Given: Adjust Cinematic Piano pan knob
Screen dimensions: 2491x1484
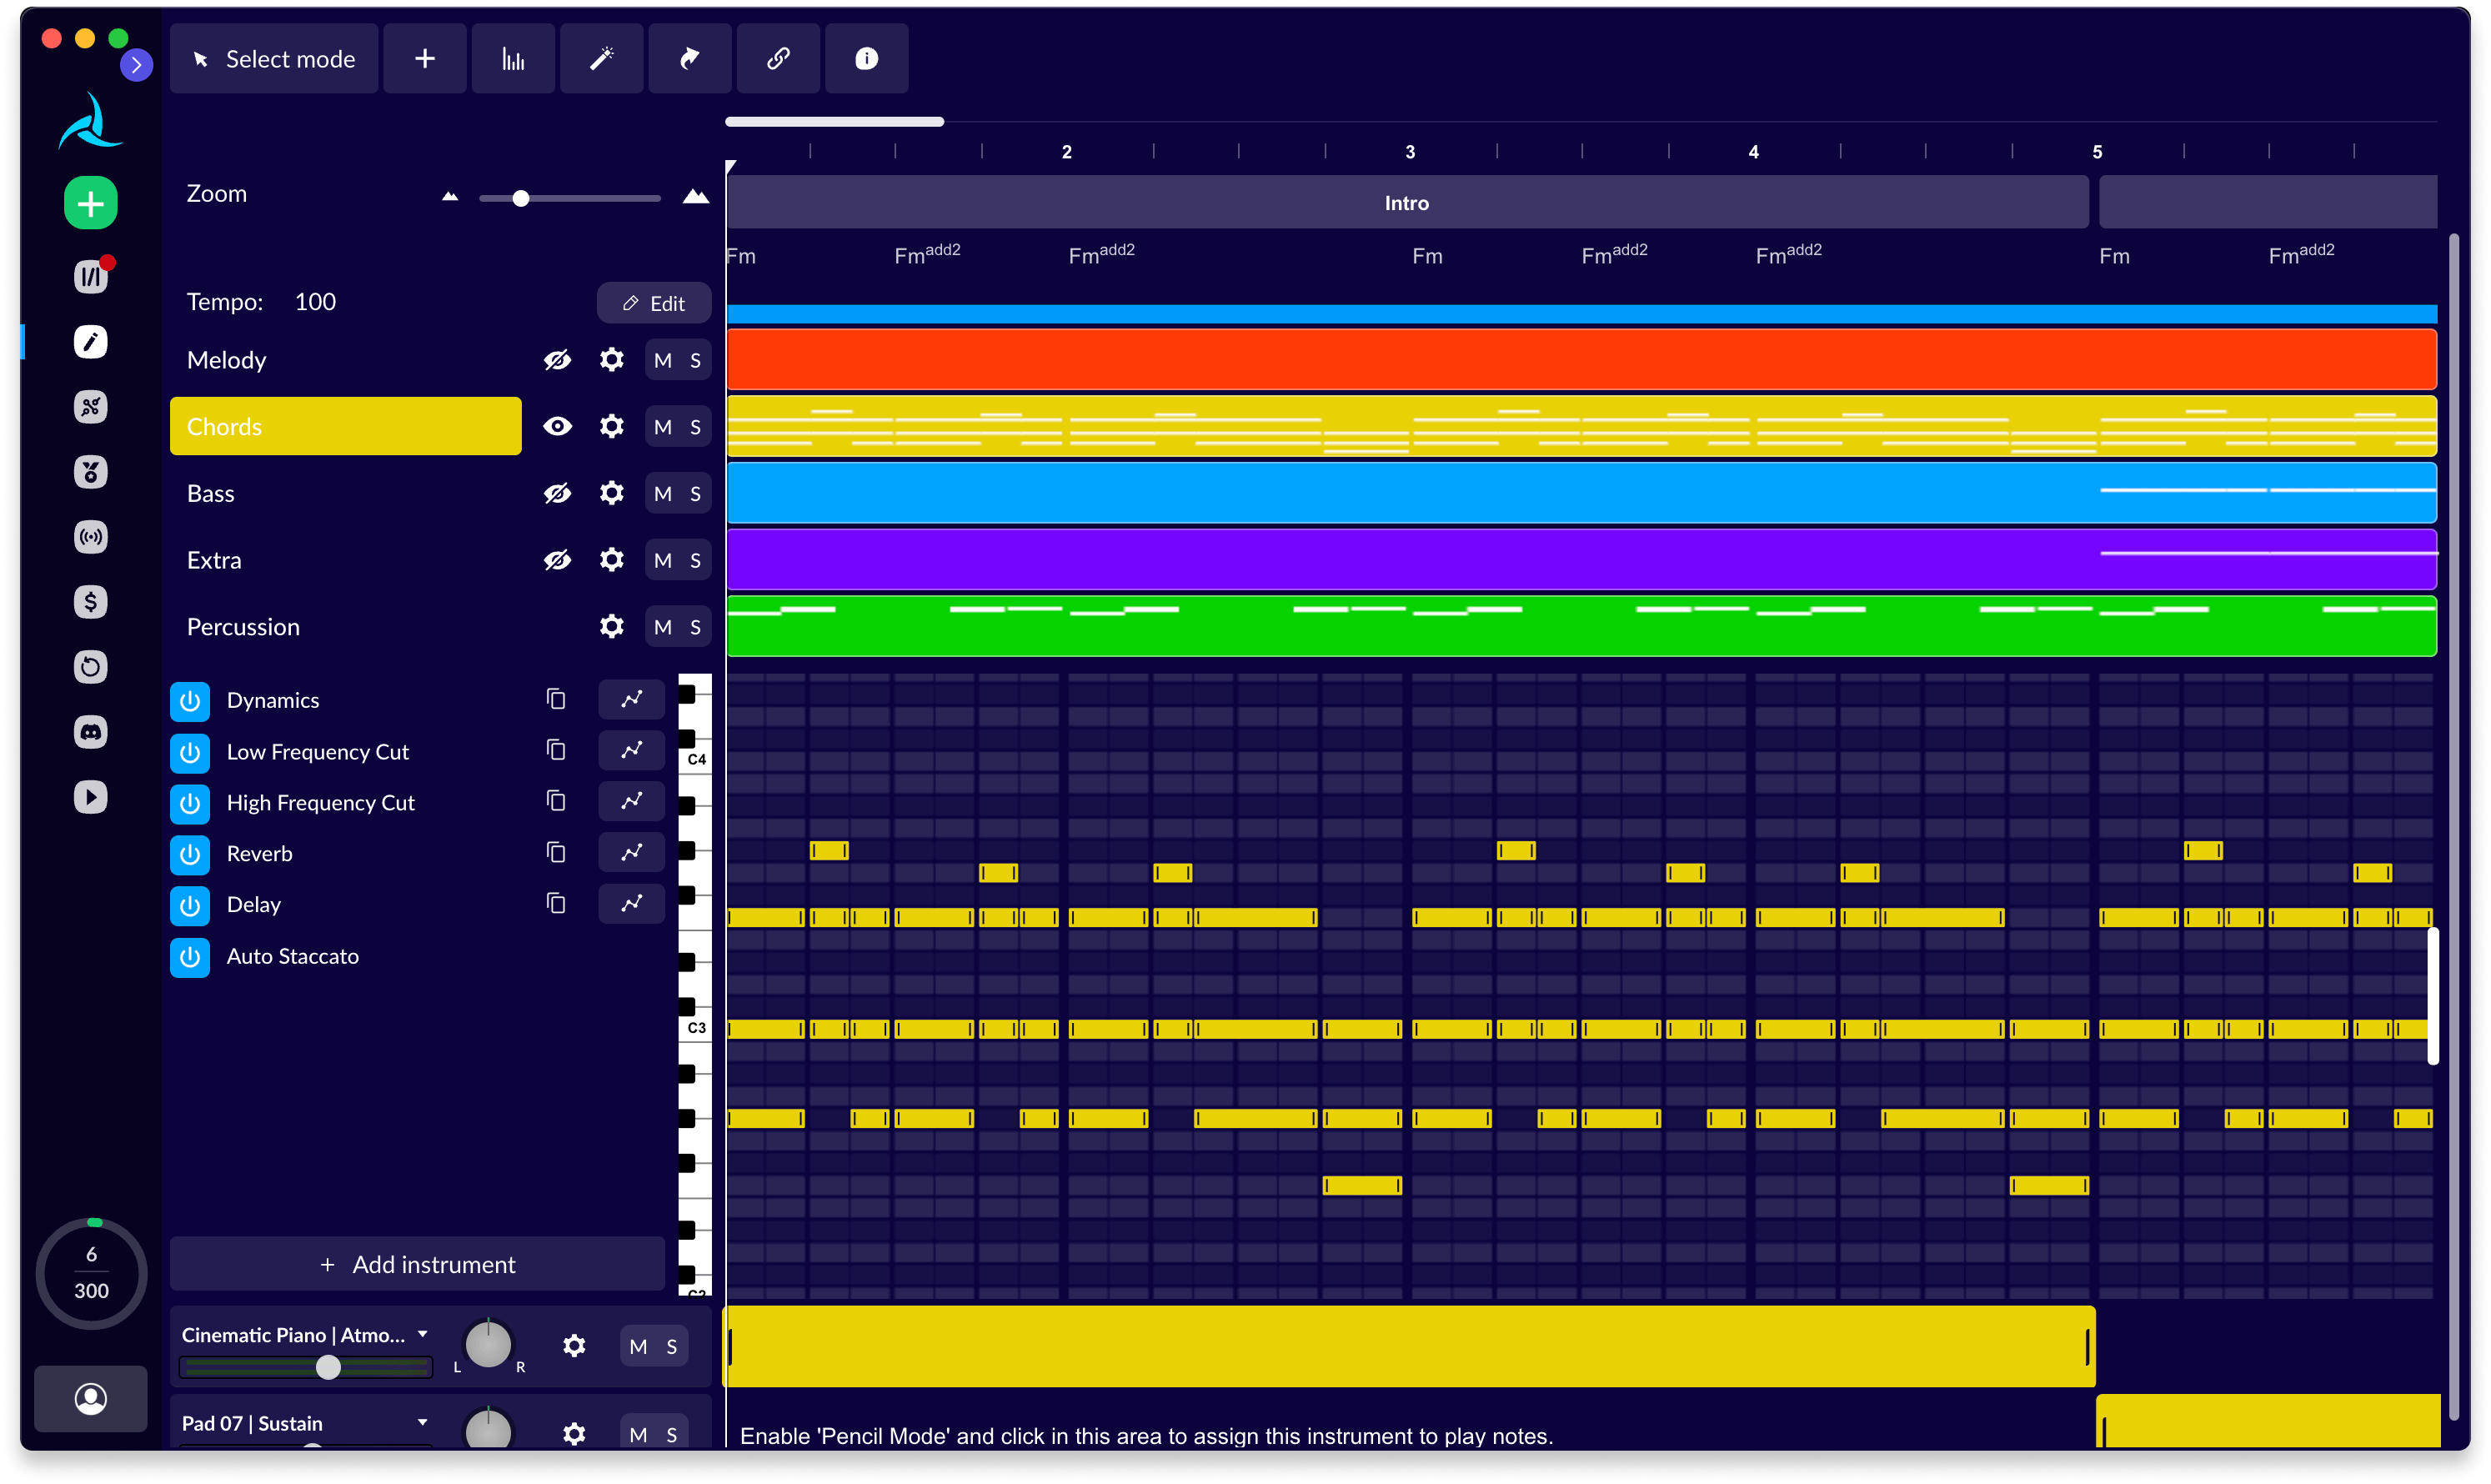Looking at the screenshot, I should 488,1345.
